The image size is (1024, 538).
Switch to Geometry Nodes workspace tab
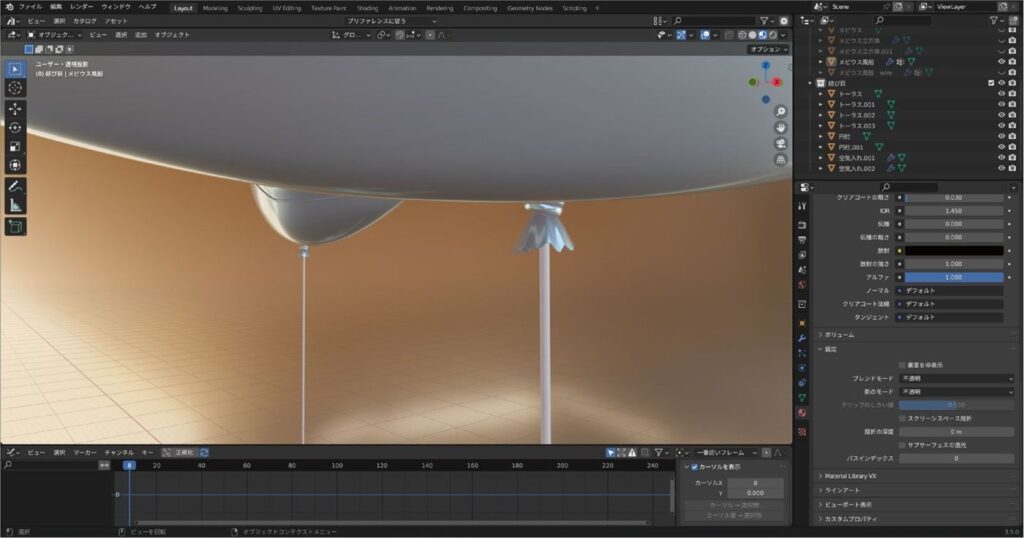pyautogui.click(x=530, y=8)
